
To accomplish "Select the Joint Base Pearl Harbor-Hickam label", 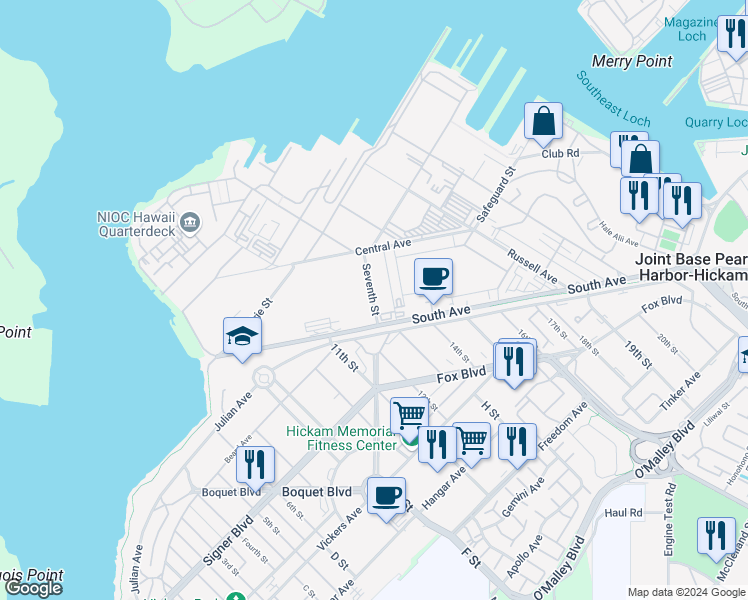I will pos(691,267).
